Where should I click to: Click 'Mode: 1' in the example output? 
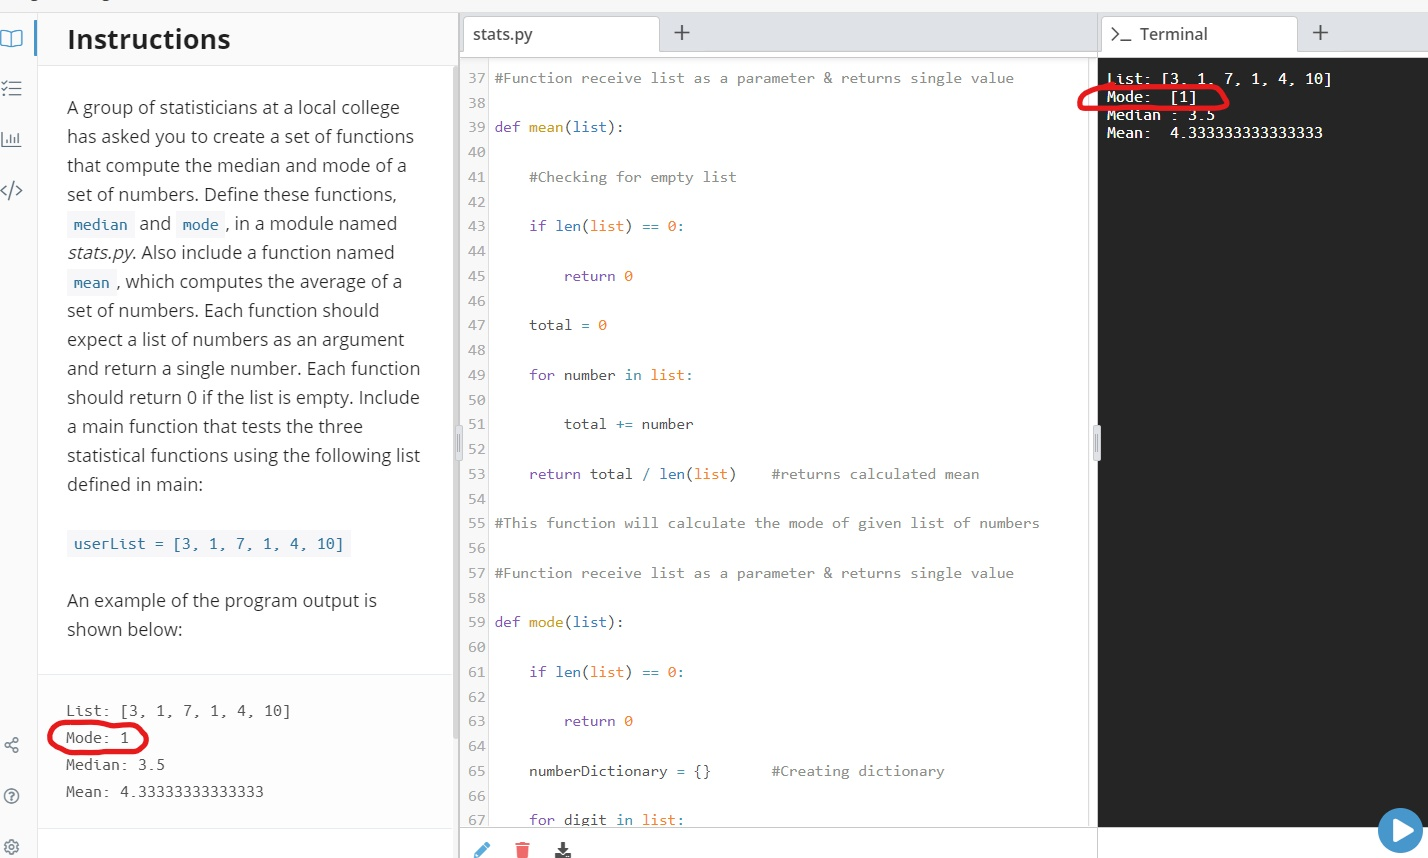pyautogui.click(x=97, y=738)
